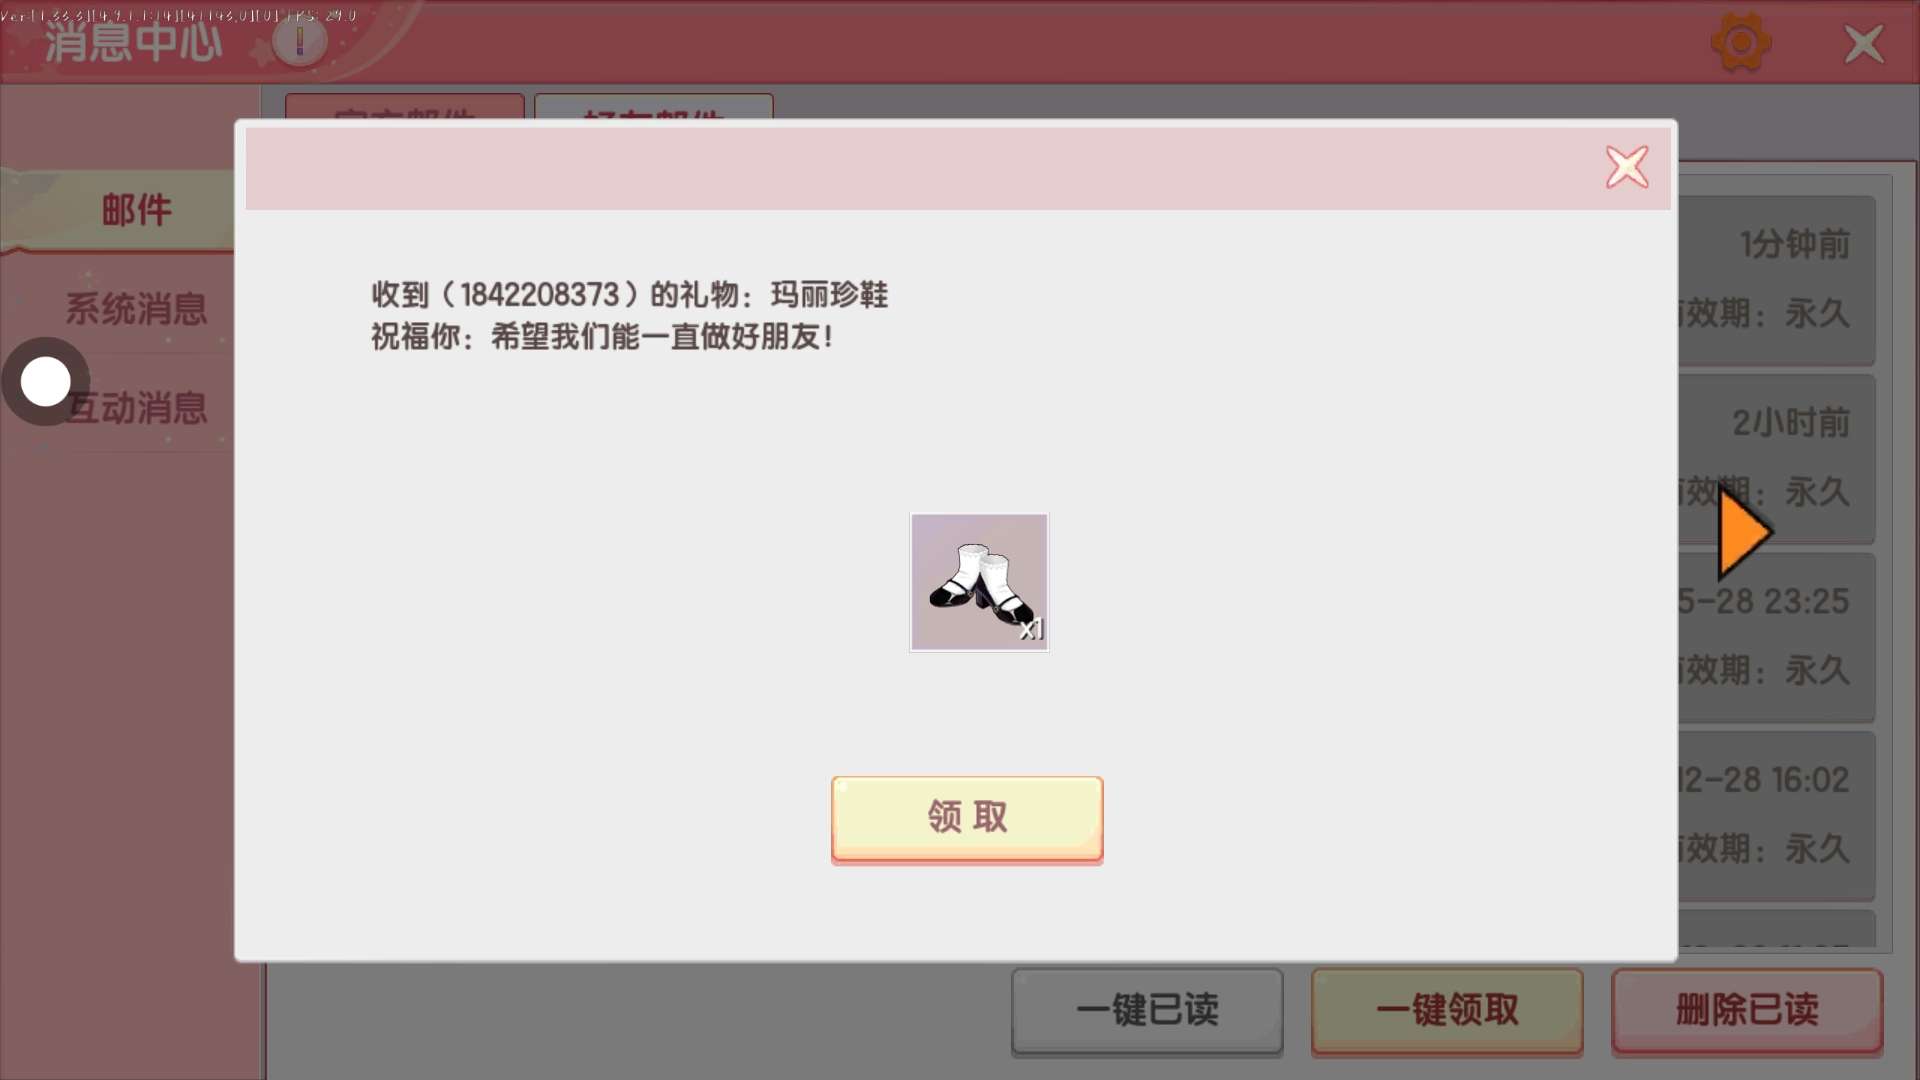
Task: Click the exclamation info icon beside 消息中心
Action: [x=299, y=42]
